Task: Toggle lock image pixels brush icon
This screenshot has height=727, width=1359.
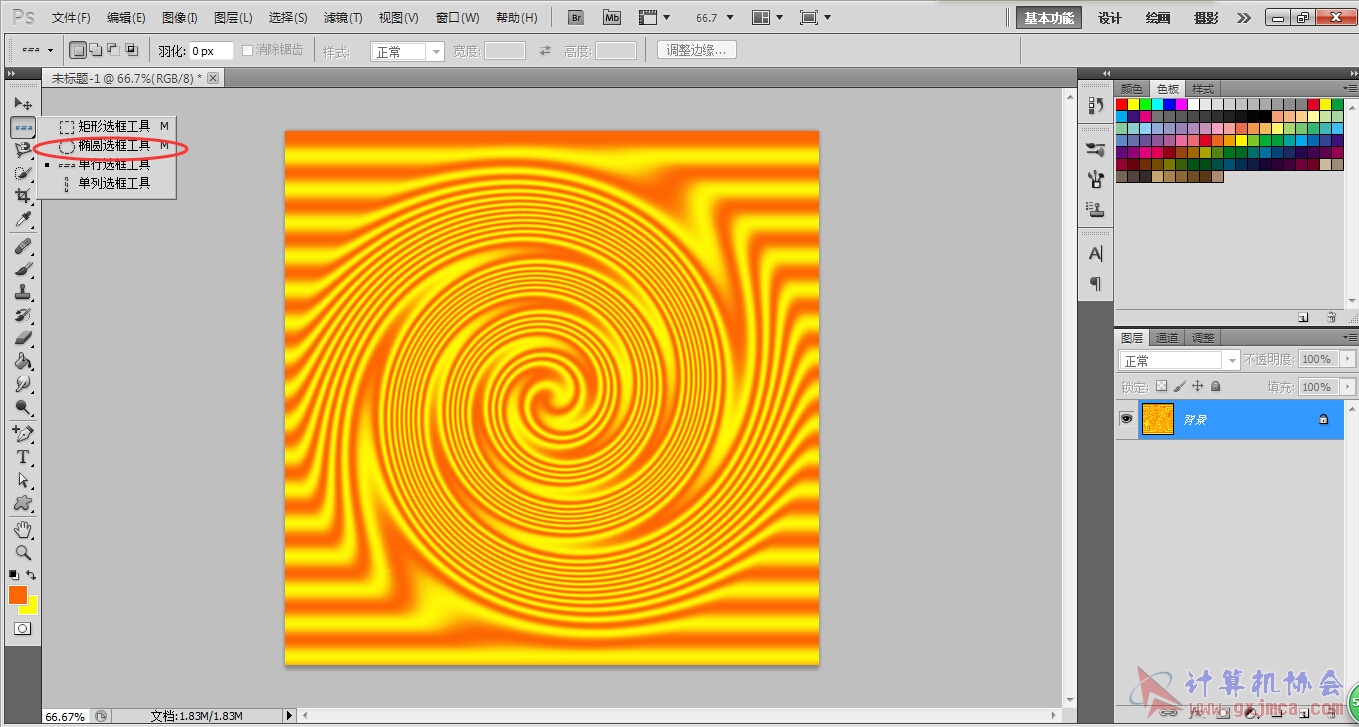Action: click(x=1179, y=386)
